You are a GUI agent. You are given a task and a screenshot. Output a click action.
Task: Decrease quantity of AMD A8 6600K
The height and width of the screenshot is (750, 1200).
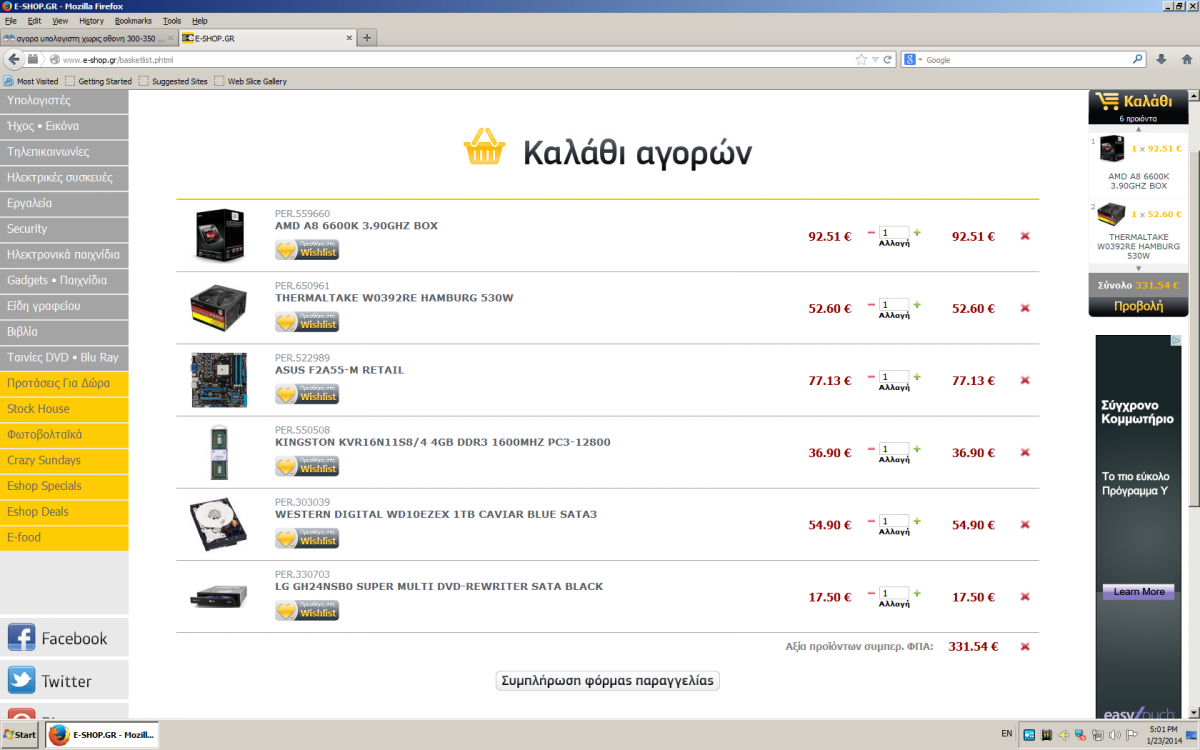(x=871, y=232)
